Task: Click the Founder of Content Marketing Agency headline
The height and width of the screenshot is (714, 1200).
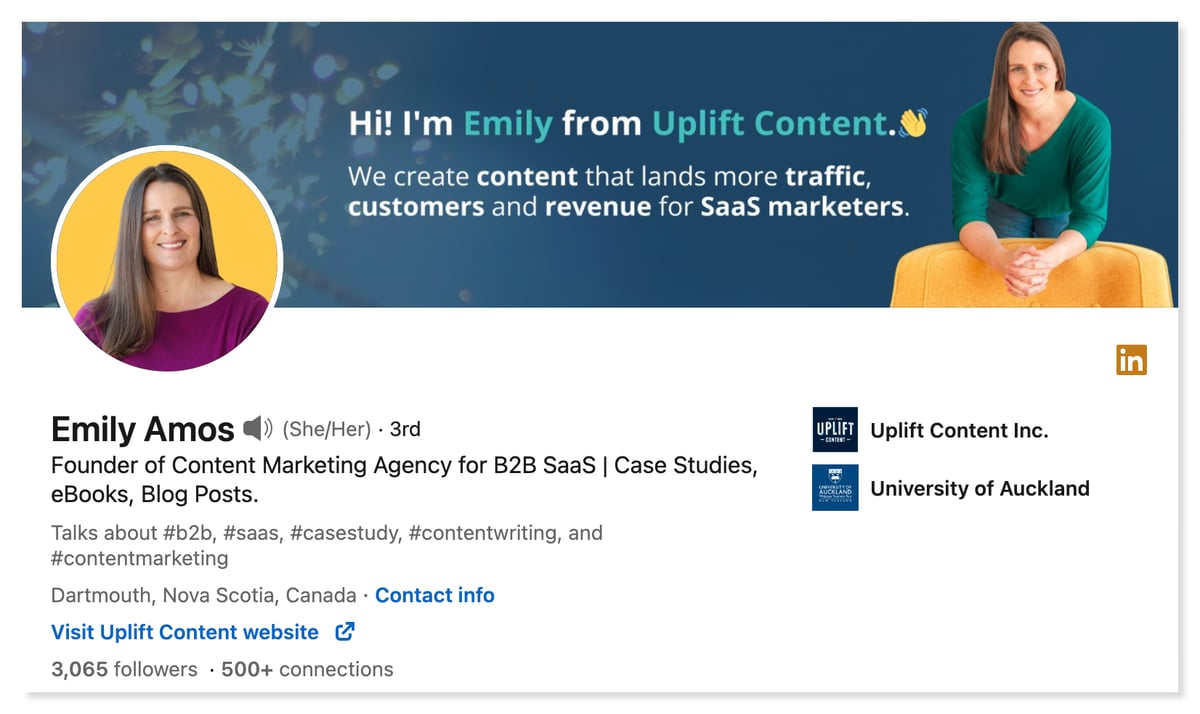Action: (x=404, y=479)
